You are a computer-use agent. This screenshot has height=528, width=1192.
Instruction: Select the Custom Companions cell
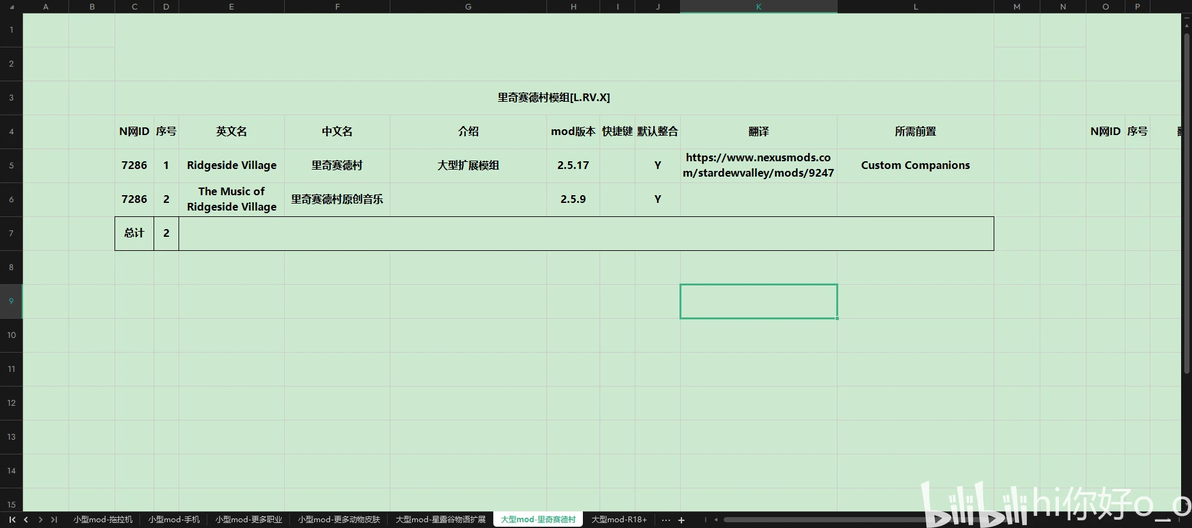916,165
